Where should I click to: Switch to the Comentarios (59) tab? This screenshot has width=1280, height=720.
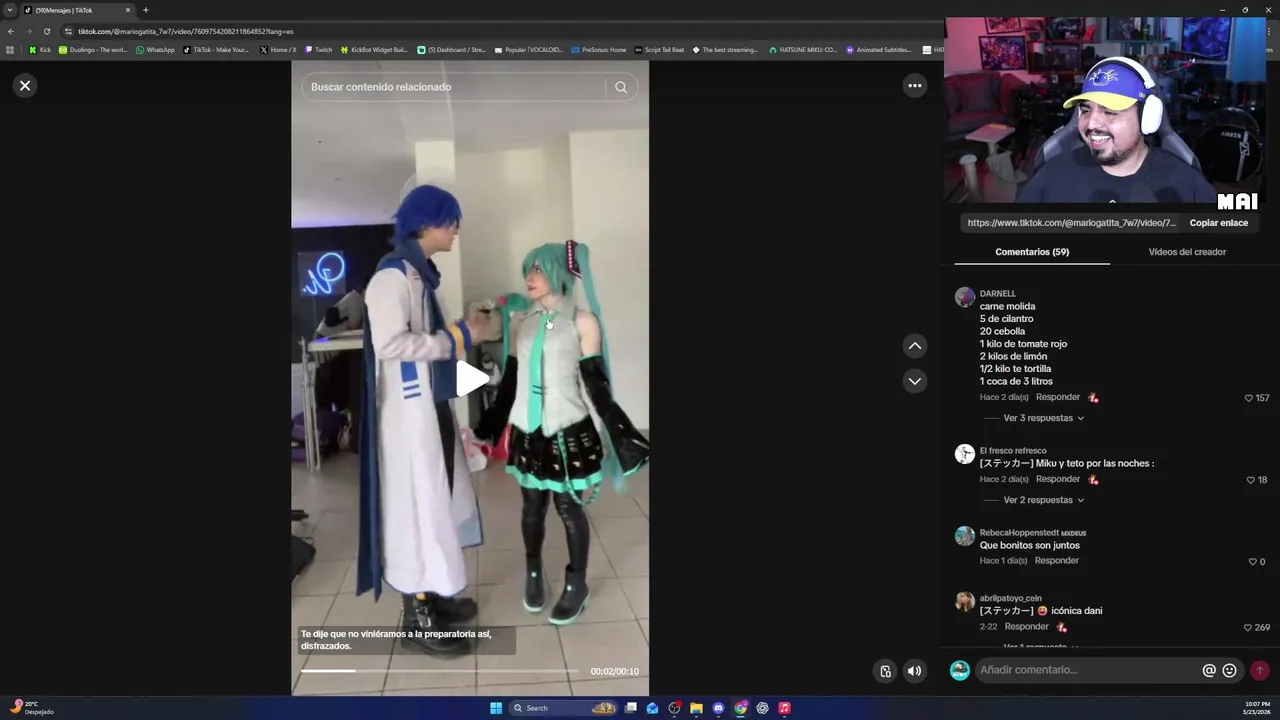[1032, 252]
